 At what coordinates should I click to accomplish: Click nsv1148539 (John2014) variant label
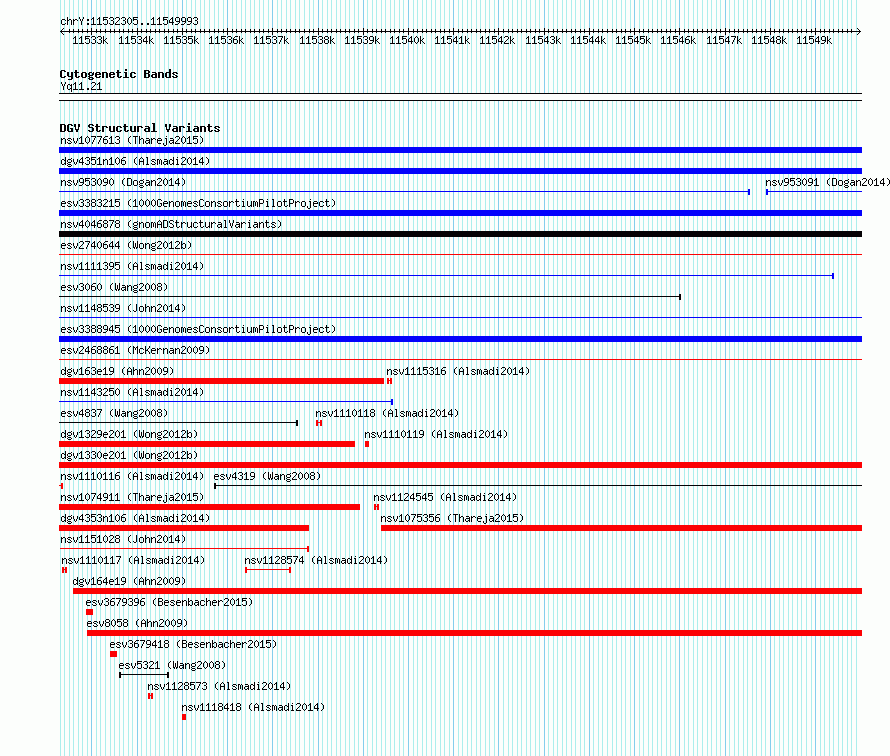coord(123,308)
